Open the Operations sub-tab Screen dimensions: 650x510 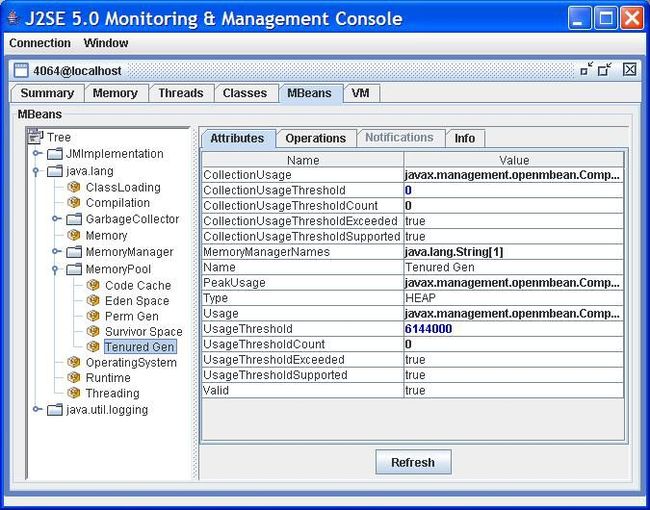[x=315, y=138]
